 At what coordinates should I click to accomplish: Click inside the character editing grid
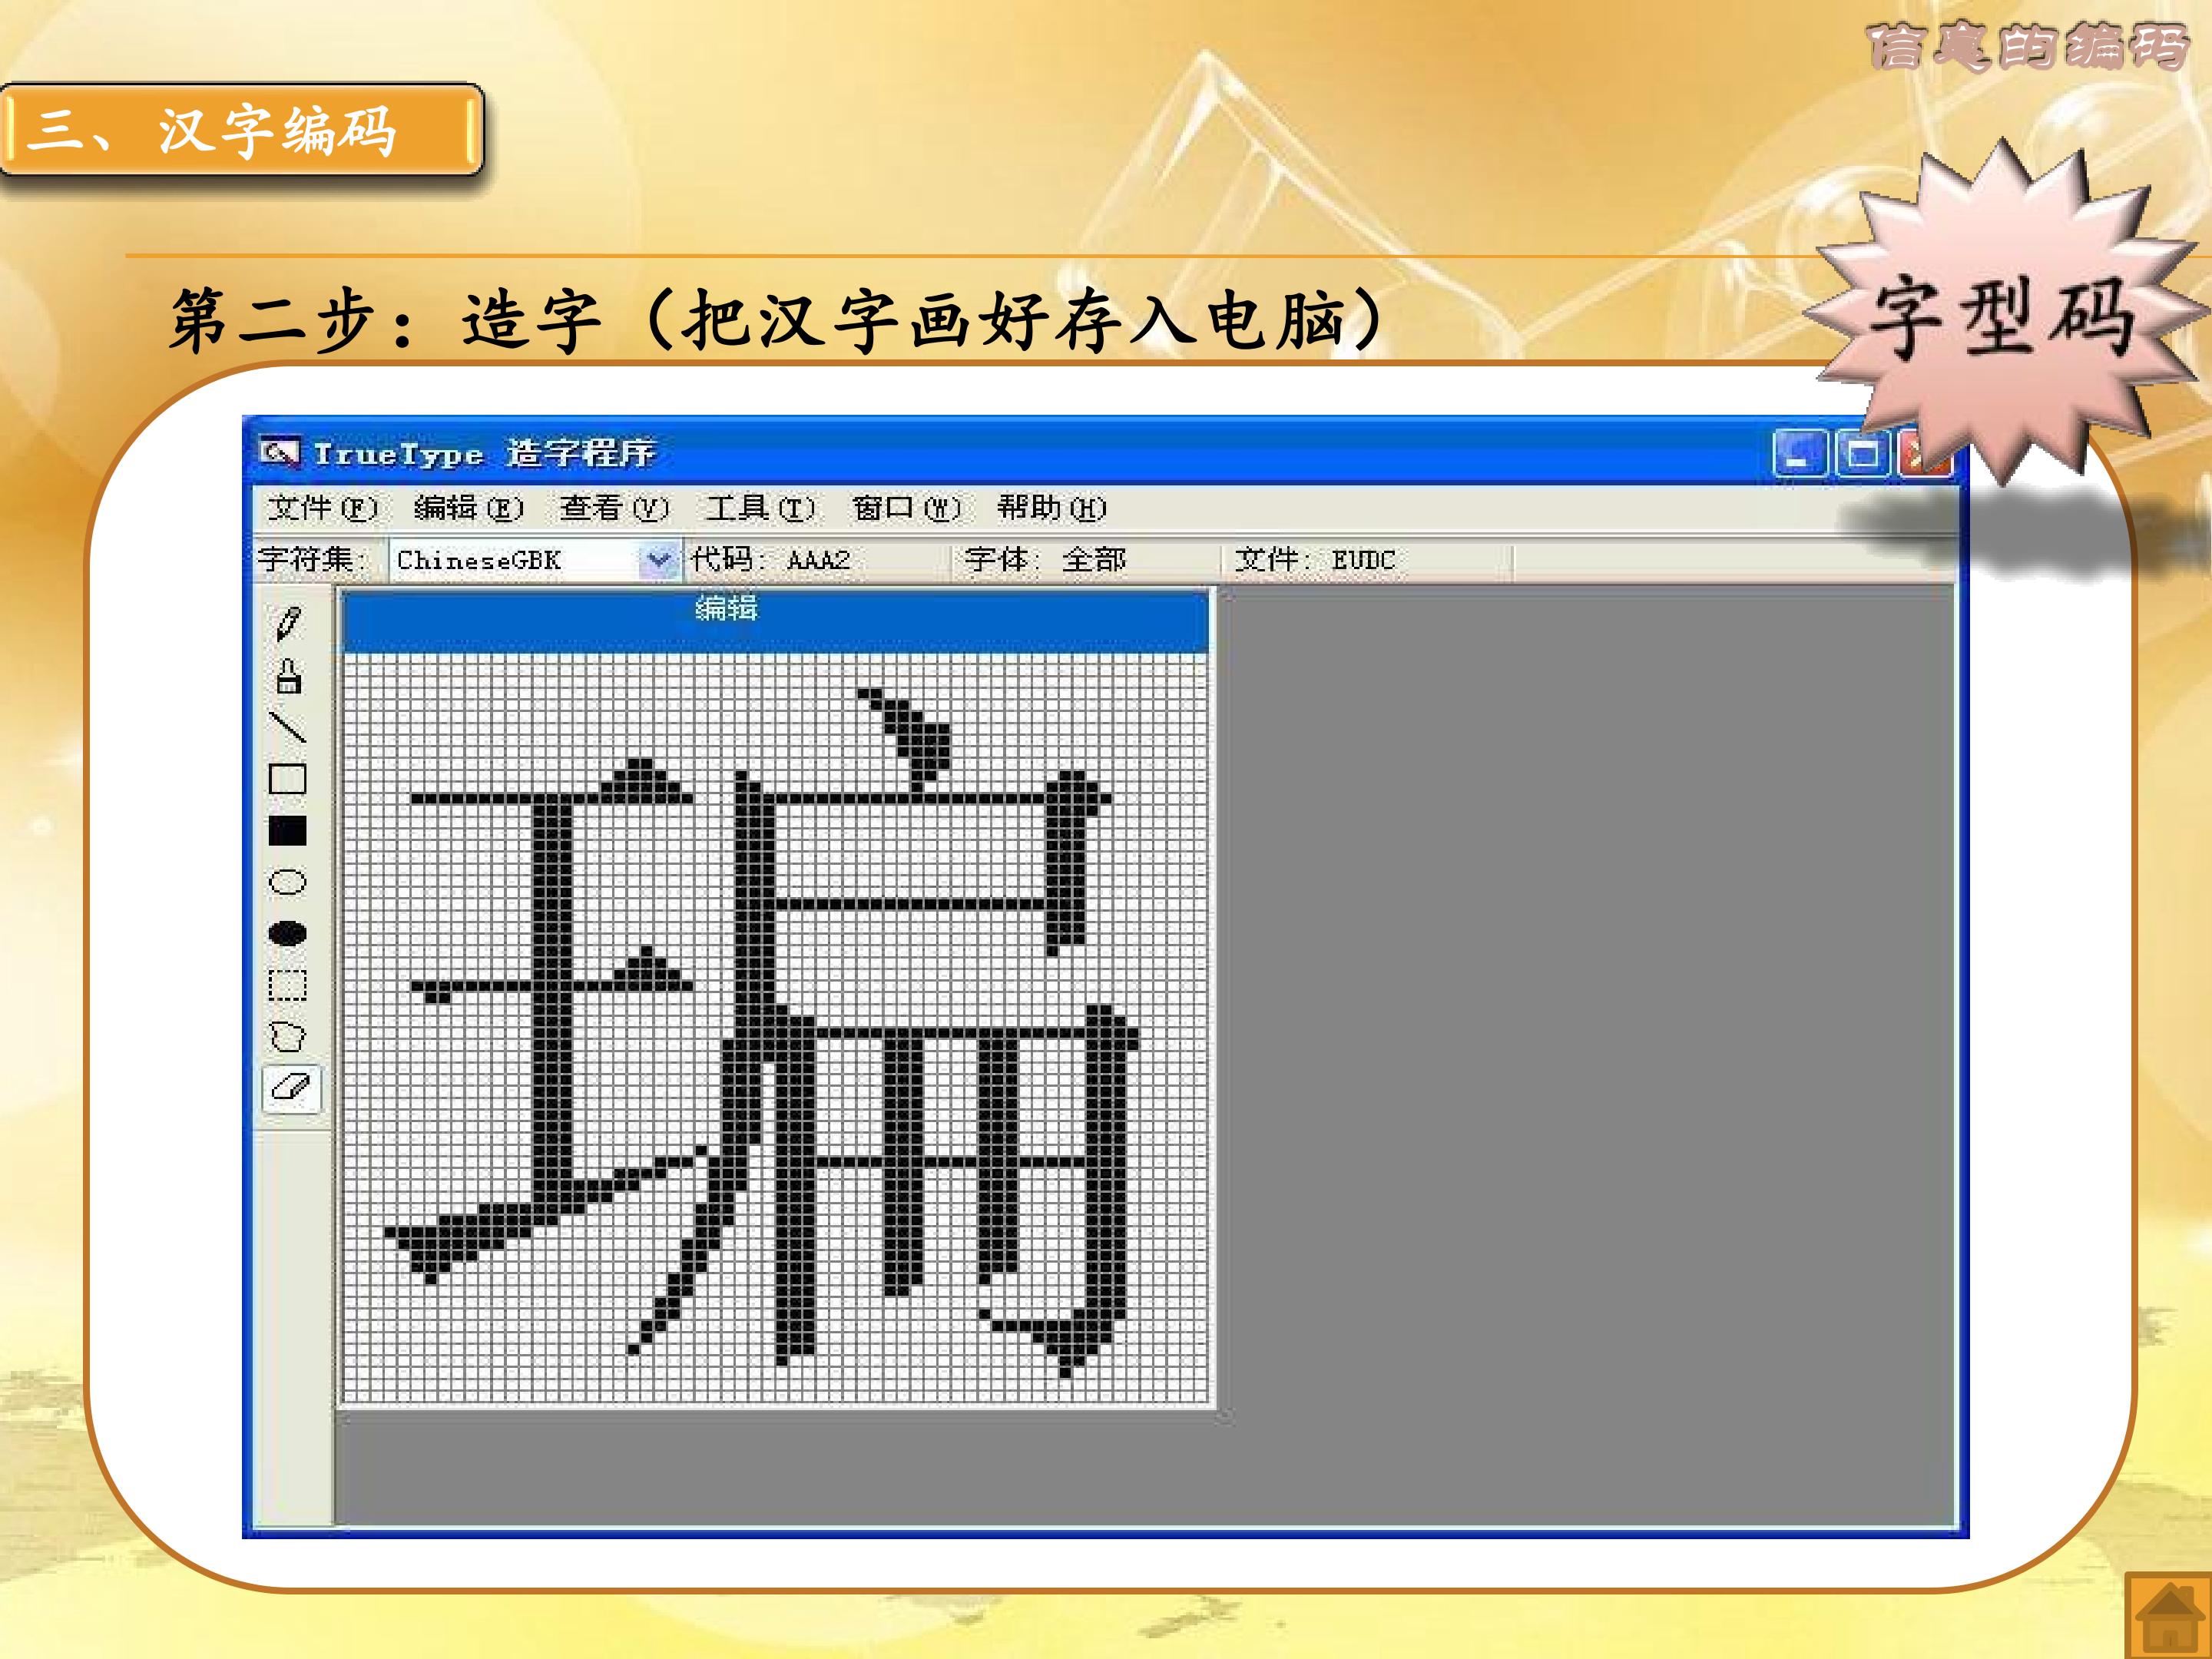776,1028
